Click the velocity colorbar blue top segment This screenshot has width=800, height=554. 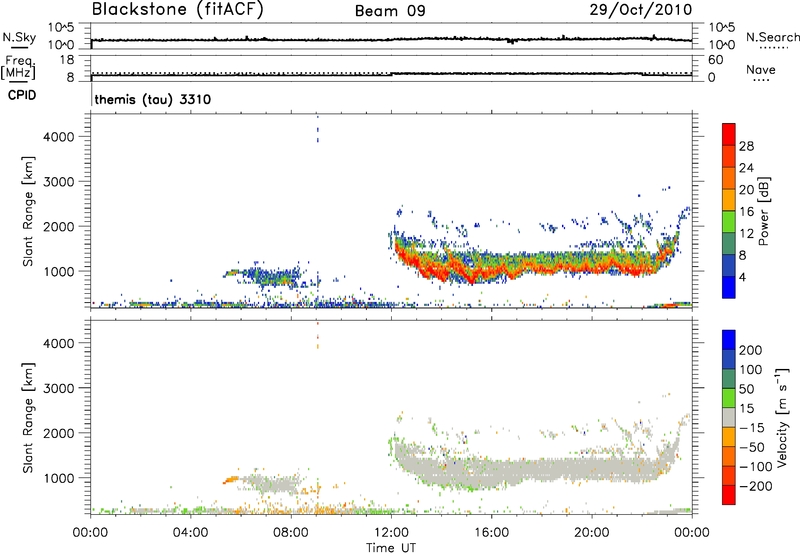tap(729, 340)
